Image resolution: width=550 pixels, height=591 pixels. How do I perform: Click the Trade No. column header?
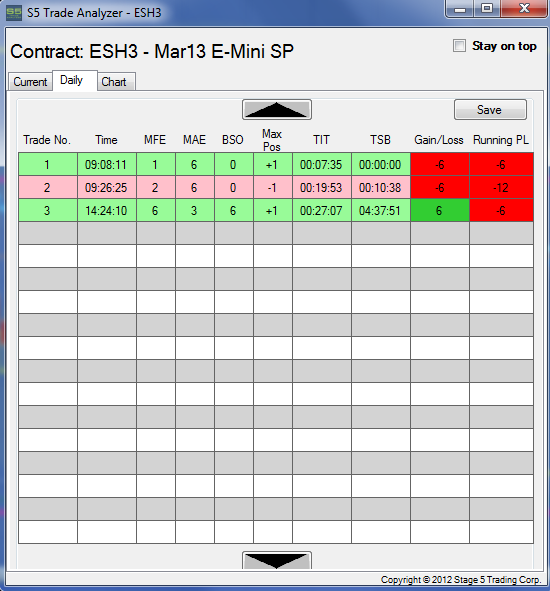(x=47, y=140)
